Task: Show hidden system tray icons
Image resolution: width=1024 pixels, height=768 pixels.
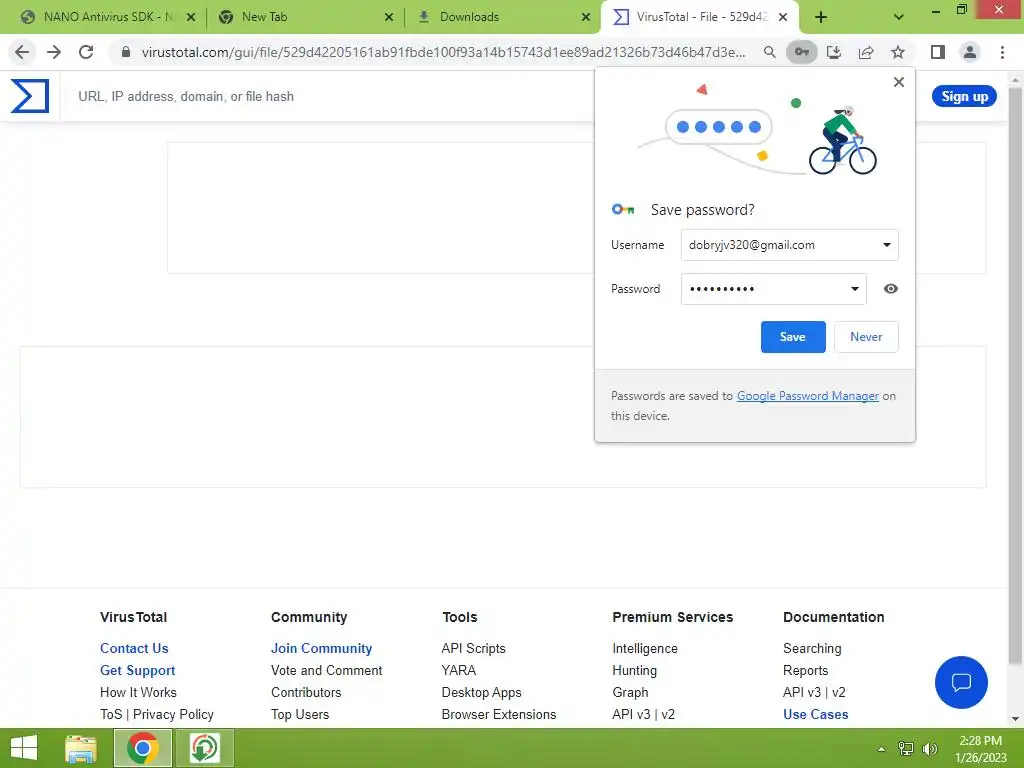Action: (881, 749)
